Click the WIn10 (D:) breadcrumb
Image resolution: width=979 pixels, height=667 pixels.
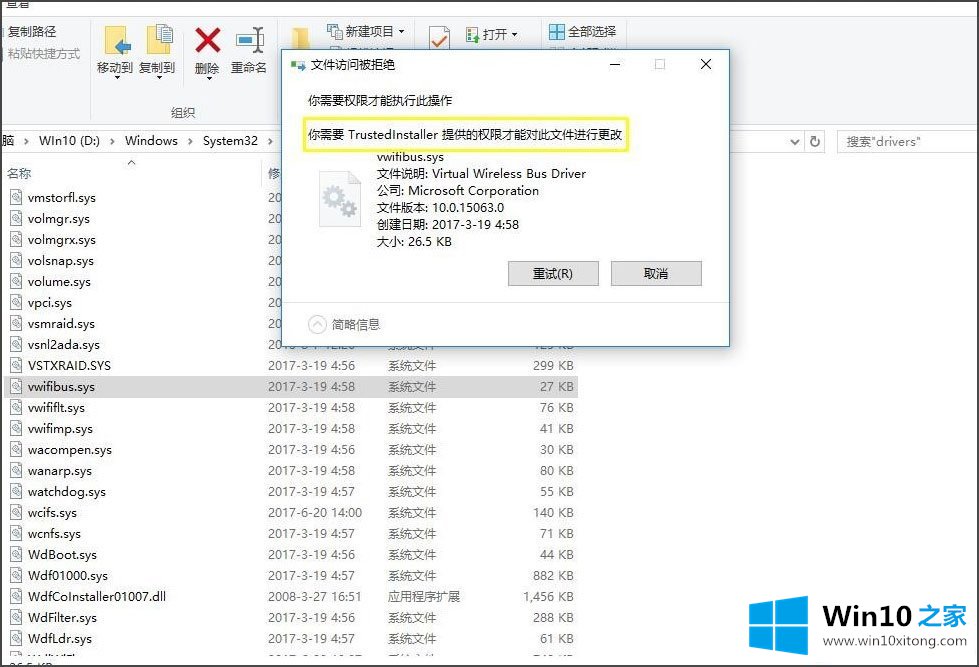[69, 141]
